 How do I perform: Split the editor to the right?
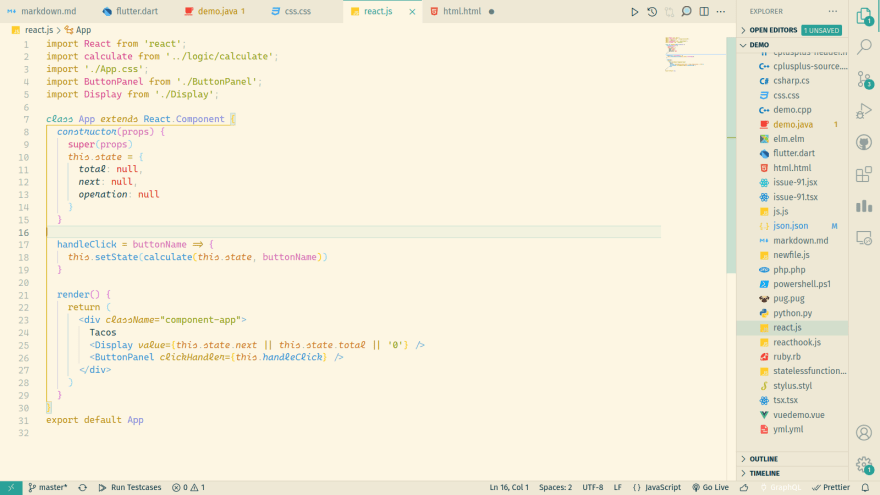tap(704, 11)
